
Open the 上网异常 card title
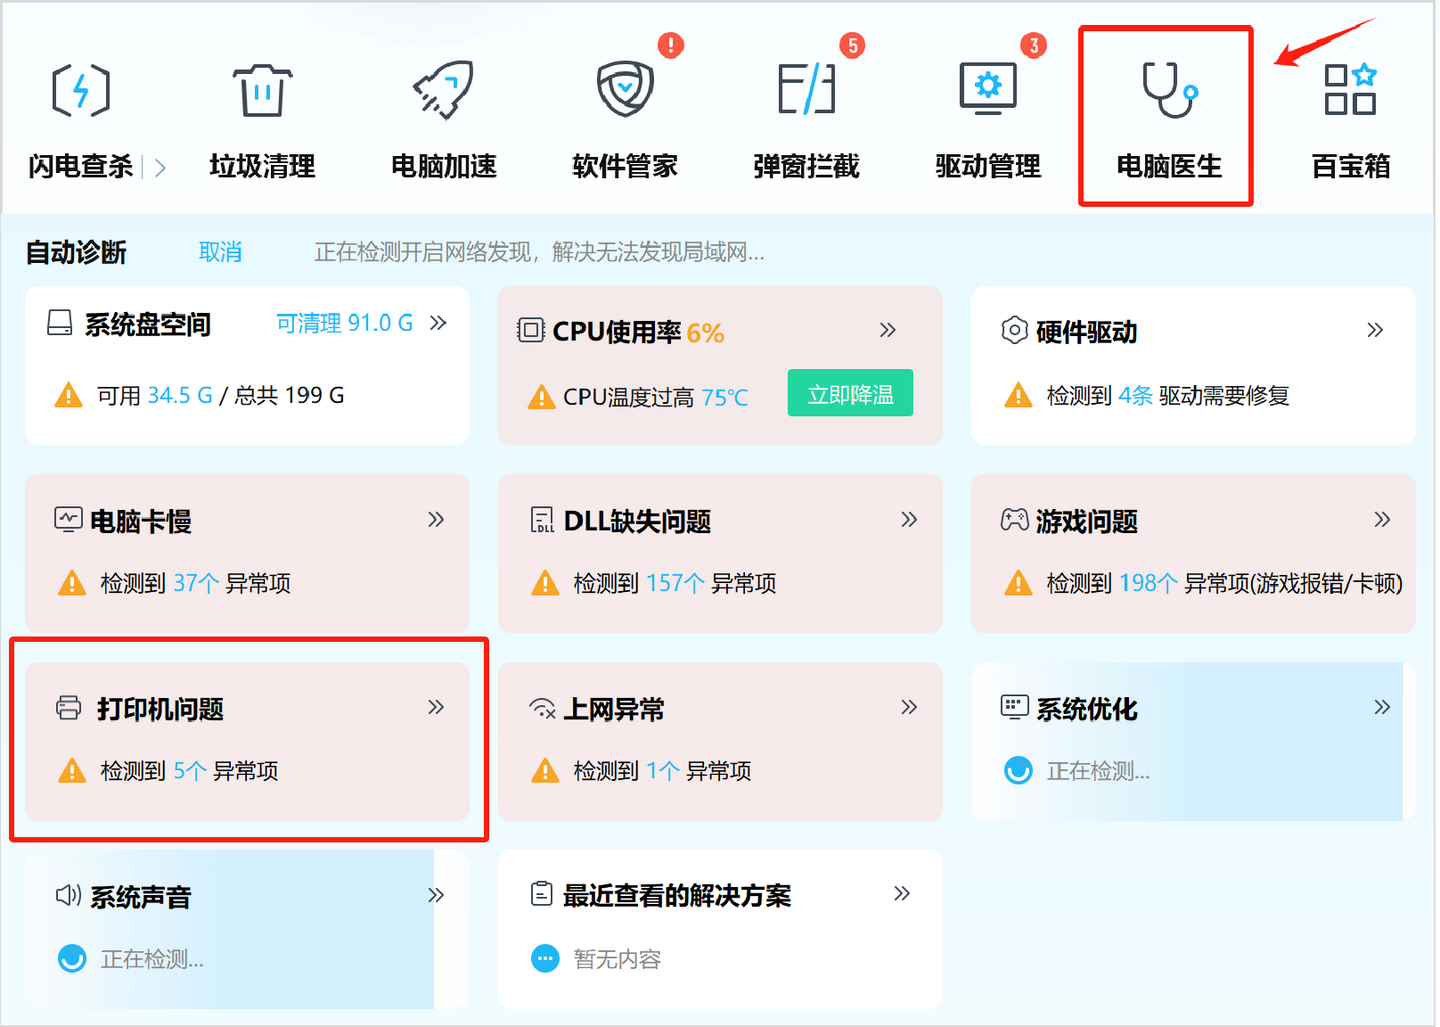pyautogui.click(x=614, y=709)
